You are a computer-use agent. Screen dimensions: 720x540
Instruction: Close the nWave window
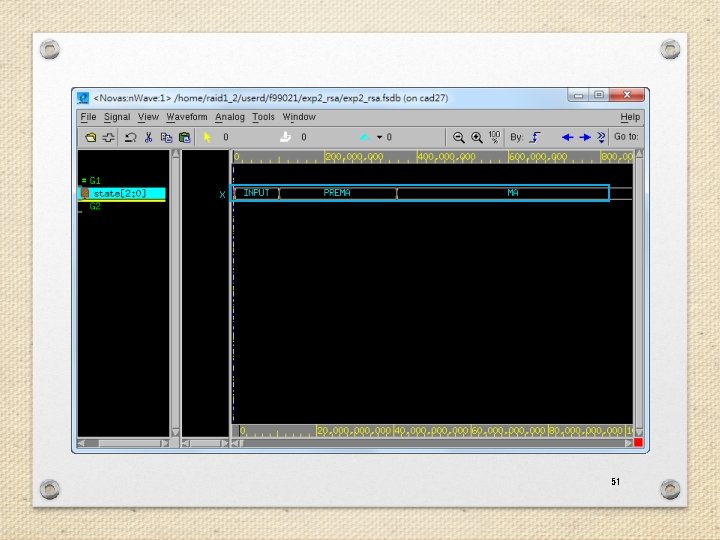click(627, 95)
